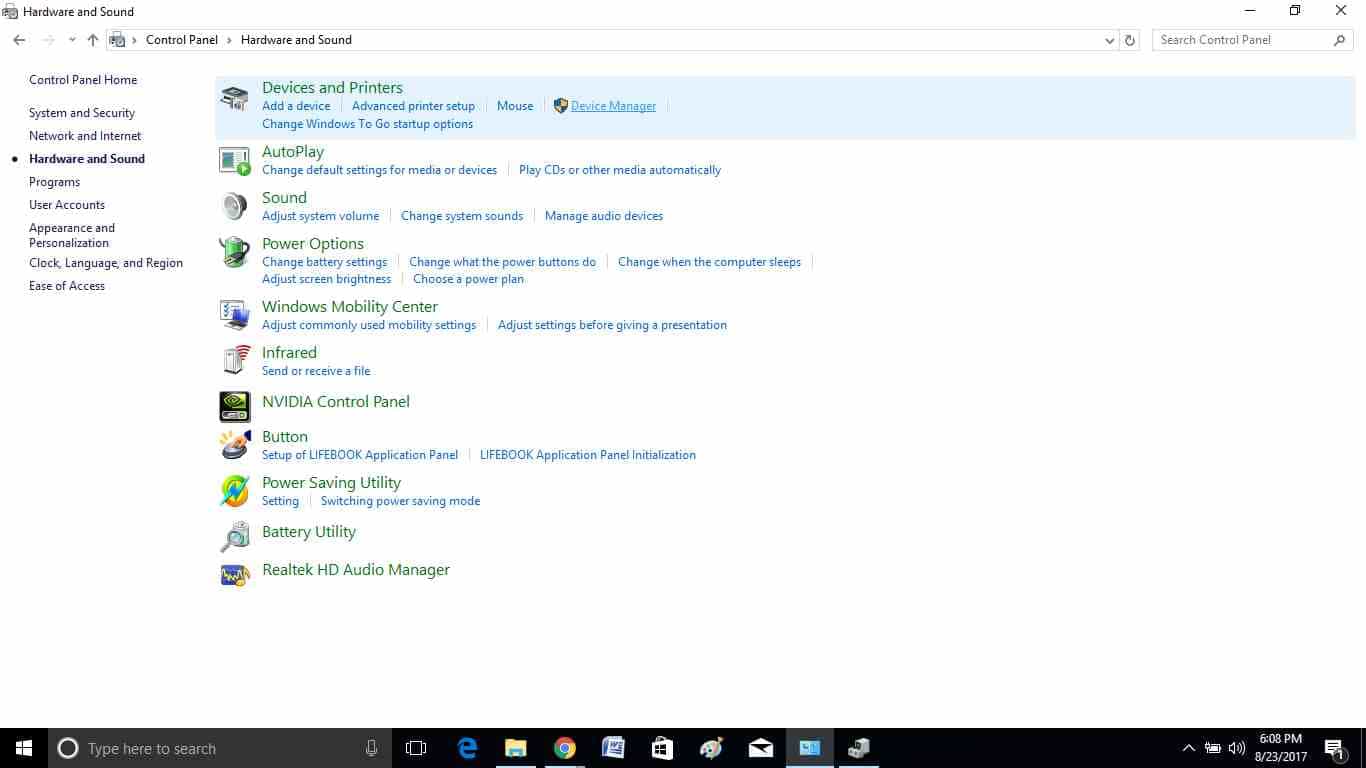
Task: Click the Realtek HD Audio Manager icon
Action: click(x=234, y=575)
